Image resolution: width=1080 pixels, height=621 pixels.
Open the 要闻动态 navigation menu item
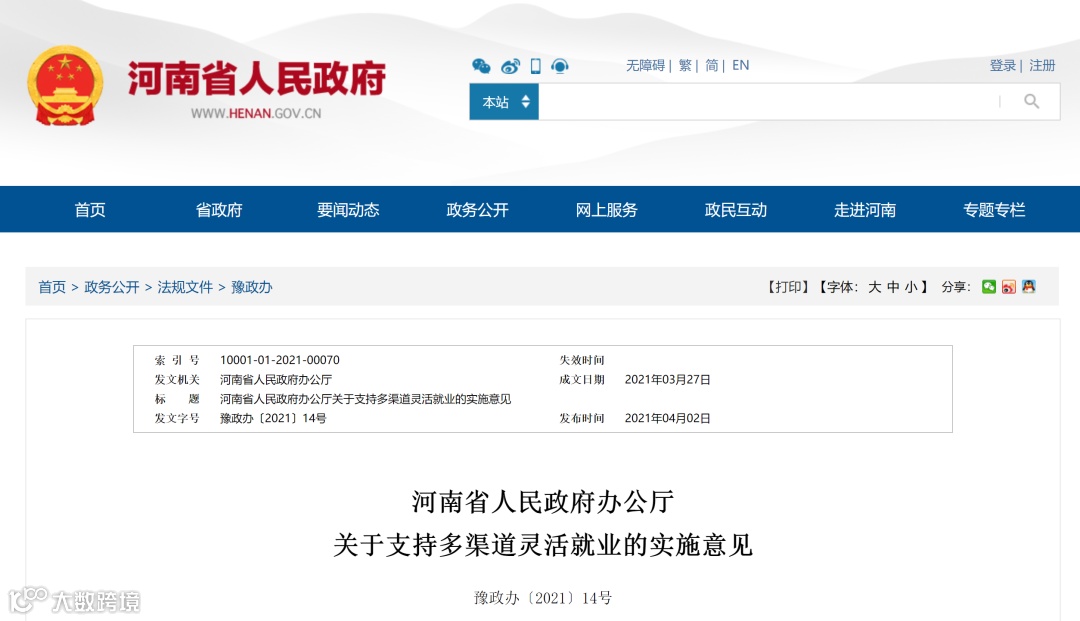[x=348, y=209]
